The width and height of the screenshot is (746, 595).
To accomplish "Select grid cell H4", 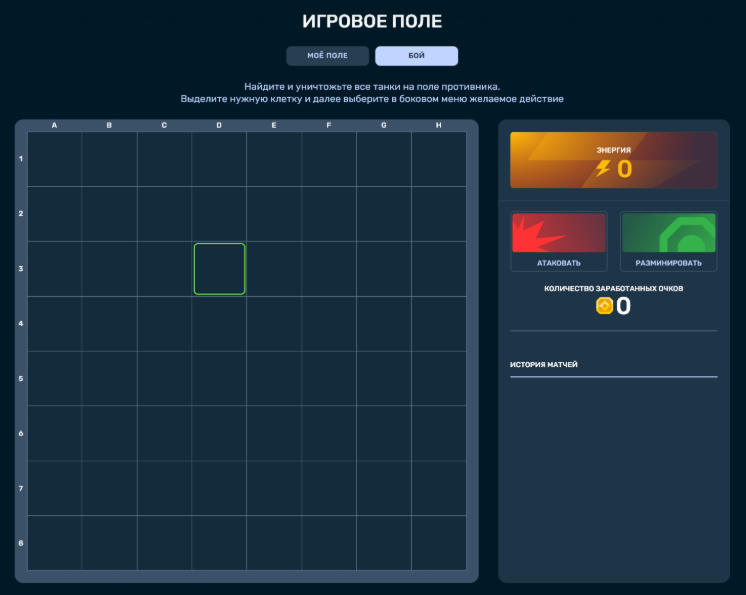I will click(x=439, y=323).
